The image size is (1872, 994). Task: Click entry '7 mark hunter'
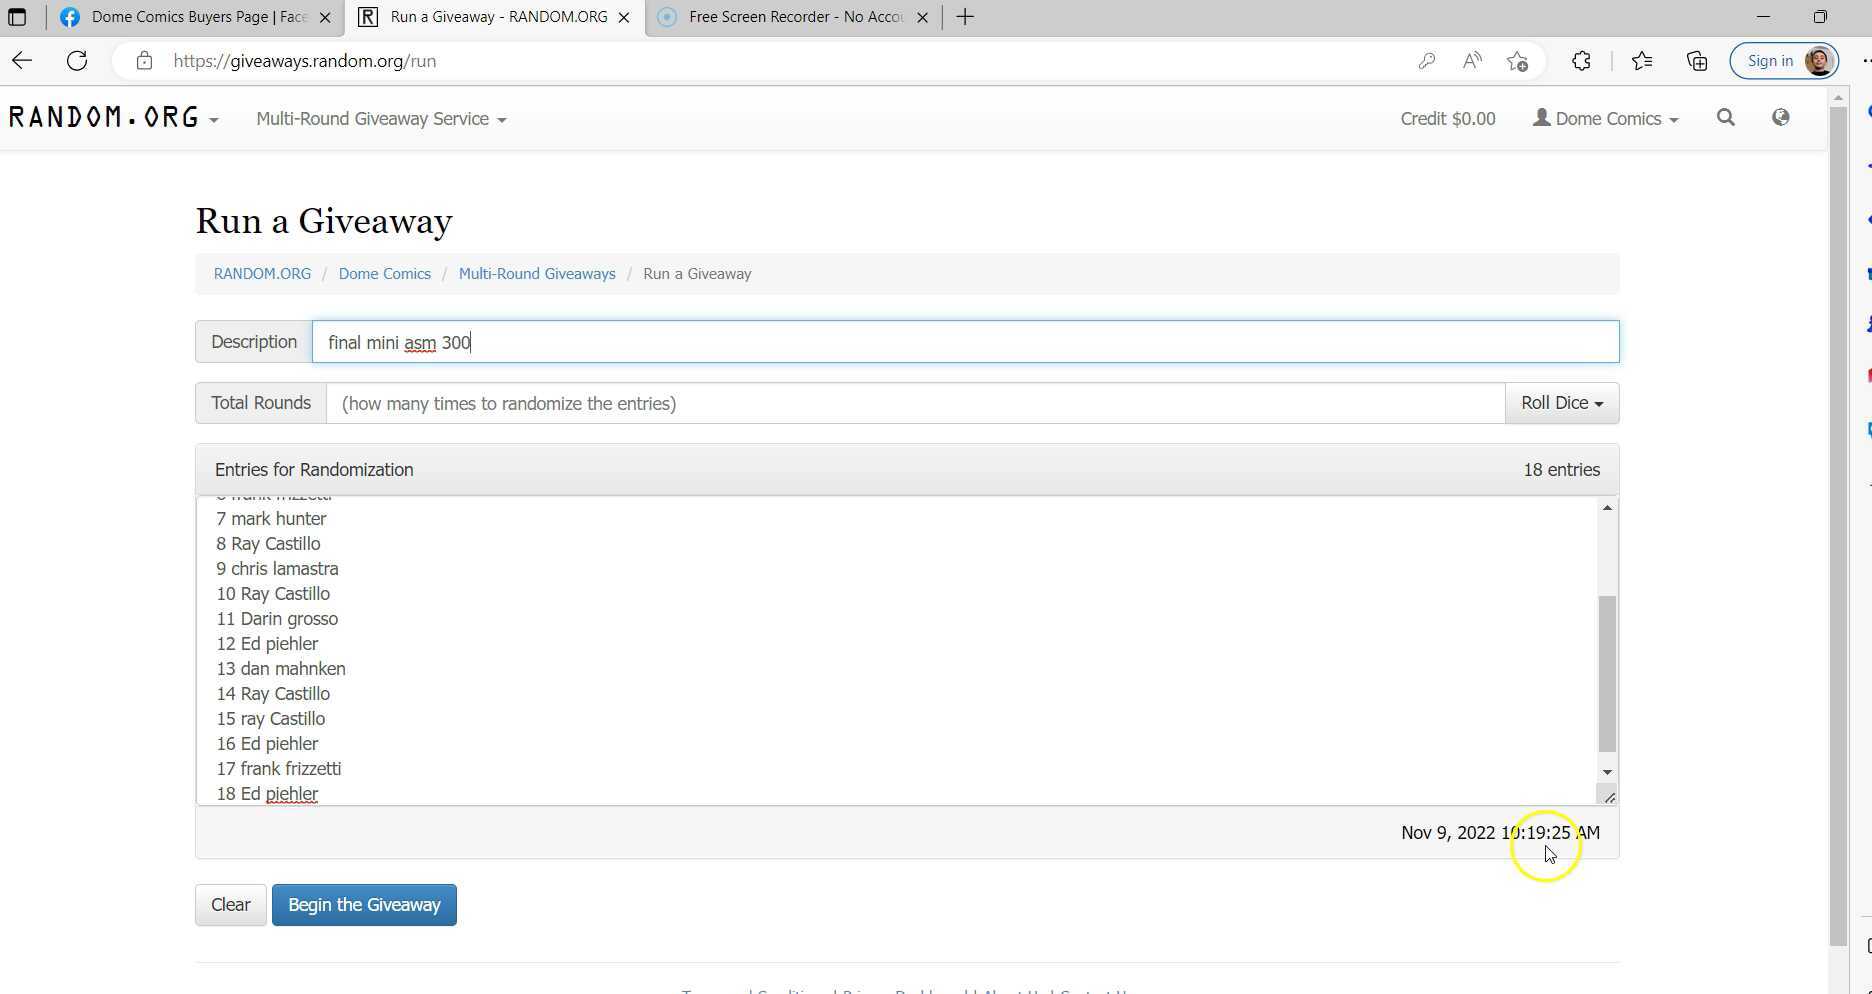pos(271,519)
